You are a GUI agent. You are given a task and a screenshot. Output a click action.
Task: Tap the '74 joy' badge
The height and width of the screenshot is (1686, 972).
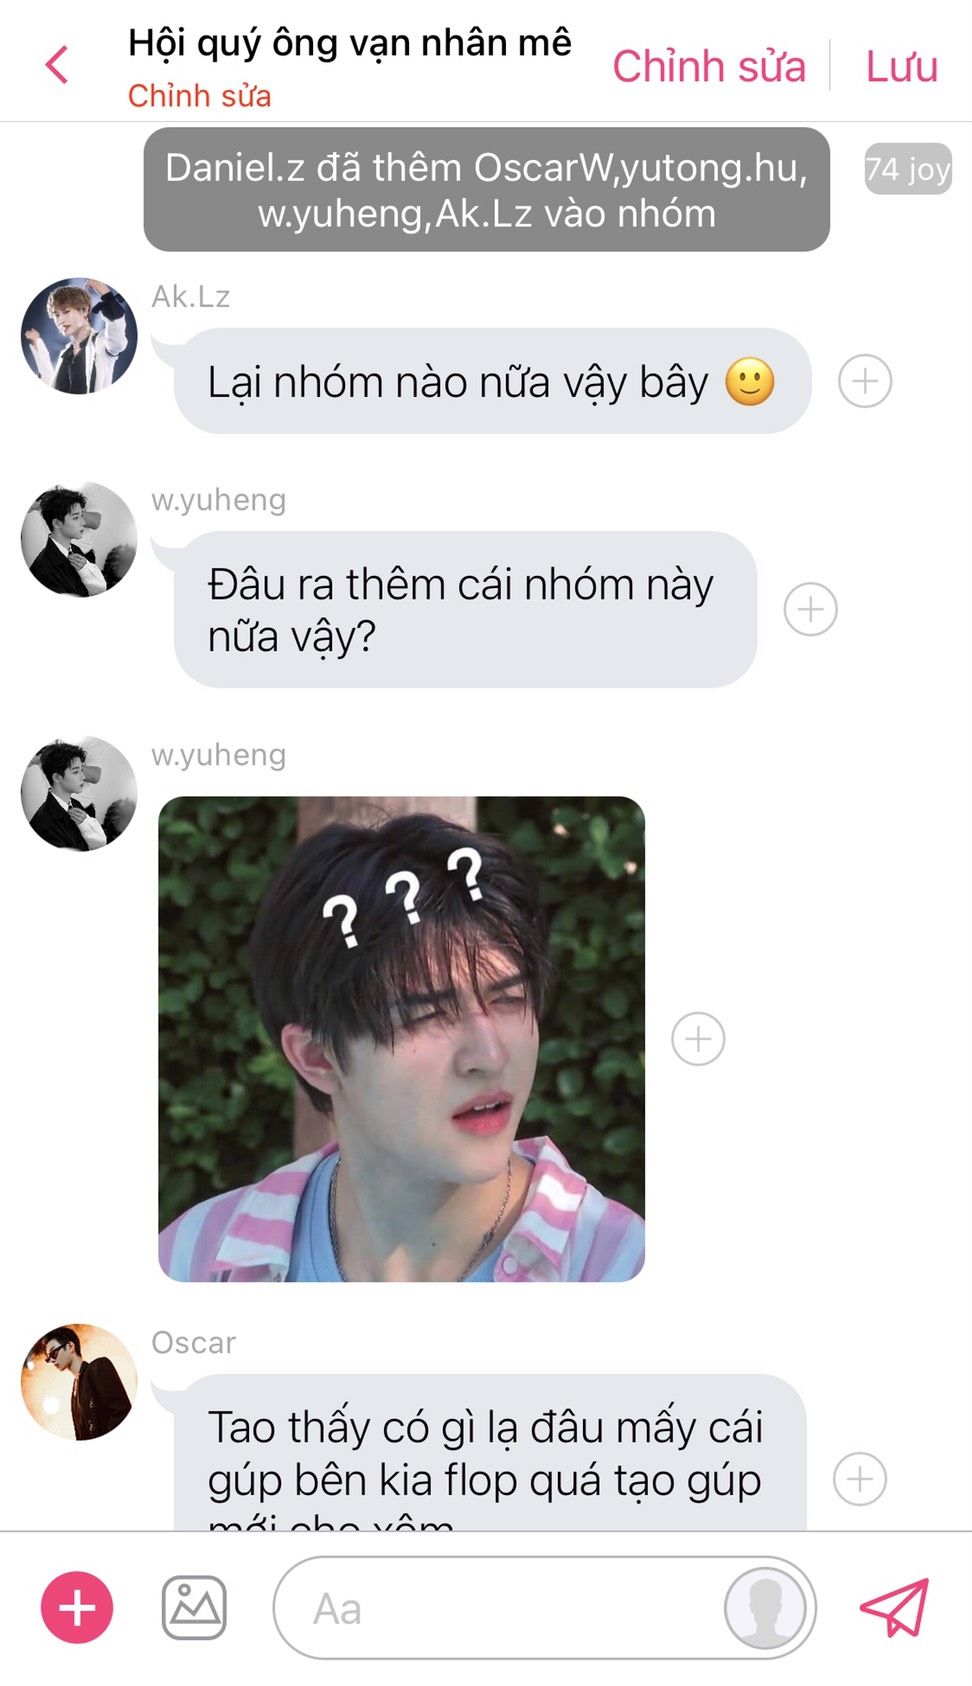[908, 169]
